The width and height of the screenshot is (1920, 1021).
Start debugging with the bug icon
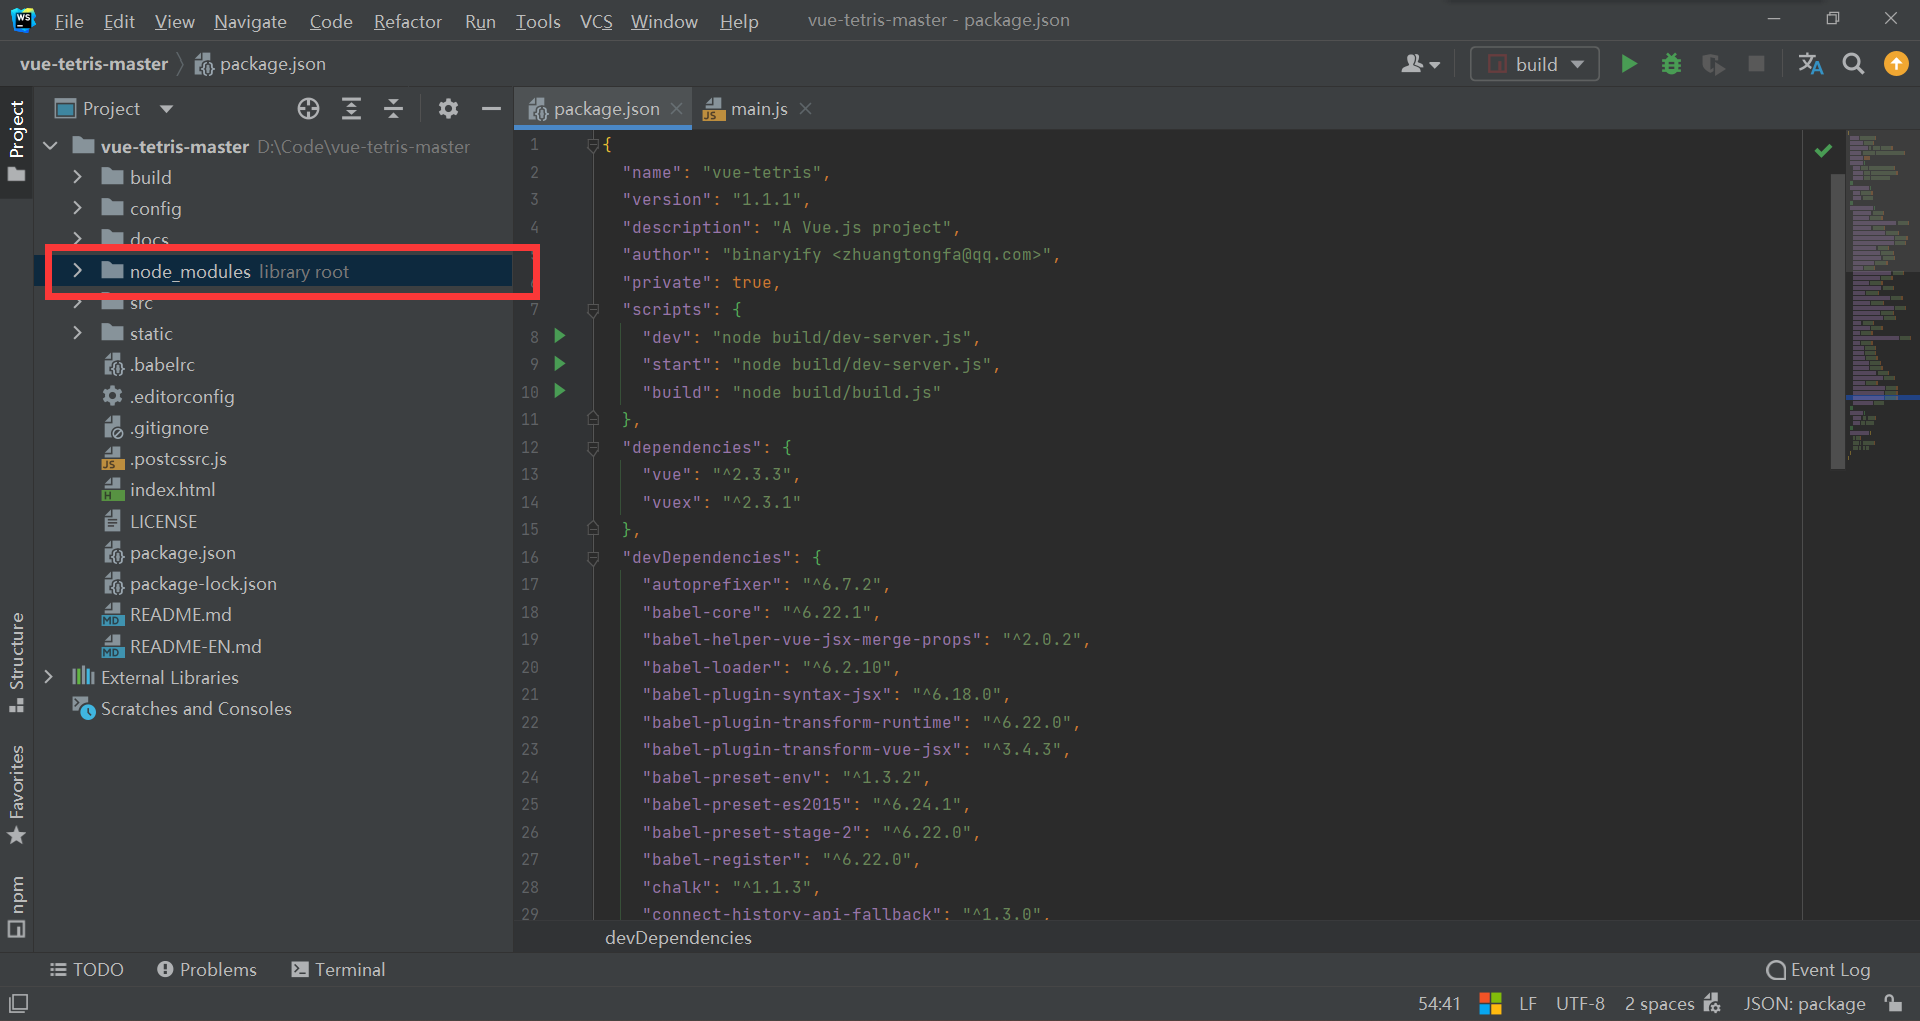1671,64
